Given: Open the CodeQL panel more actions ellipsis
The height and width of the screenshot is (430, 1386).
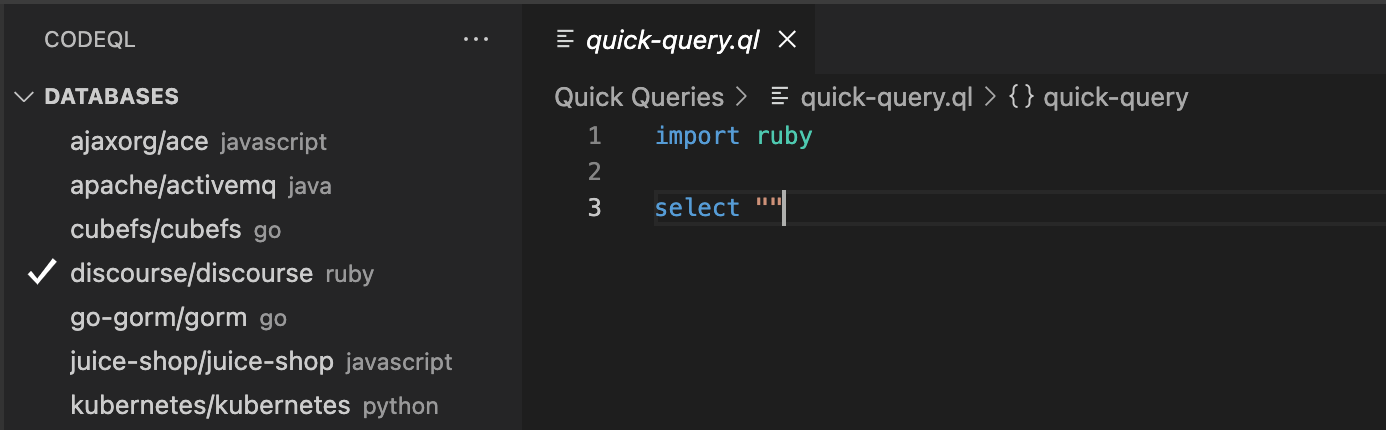Looking at the screenshot, I should [x=476, y=40].
